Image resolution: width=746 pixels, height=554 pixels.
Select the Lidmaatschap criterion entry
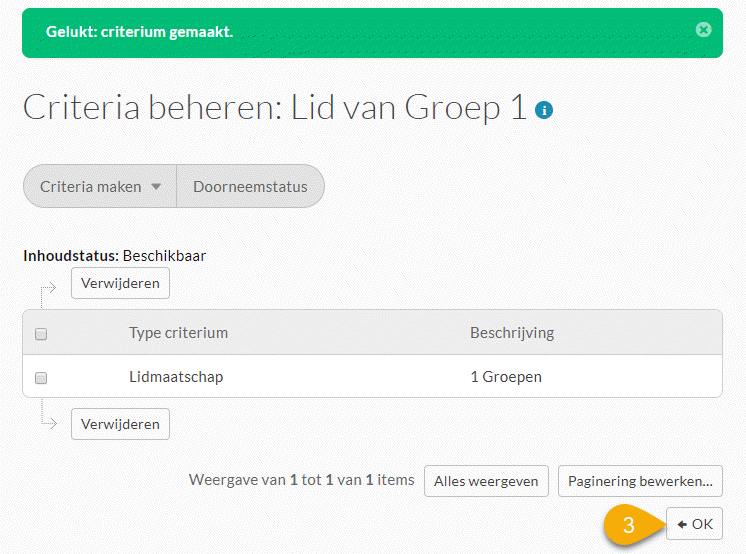(x=176, y=377)
